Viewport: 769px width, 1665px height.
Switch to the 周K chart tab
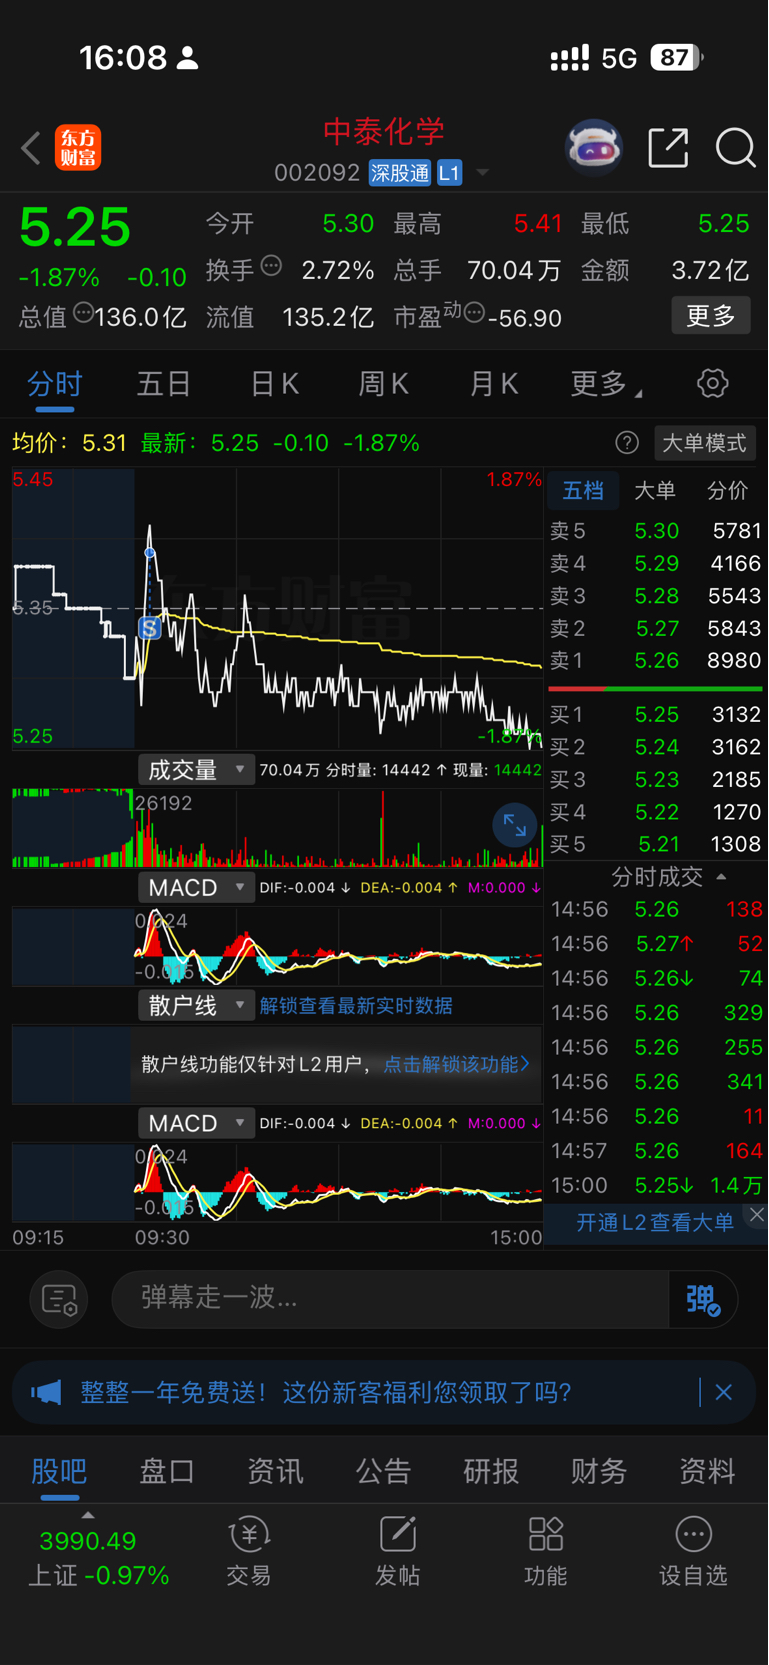384,384
